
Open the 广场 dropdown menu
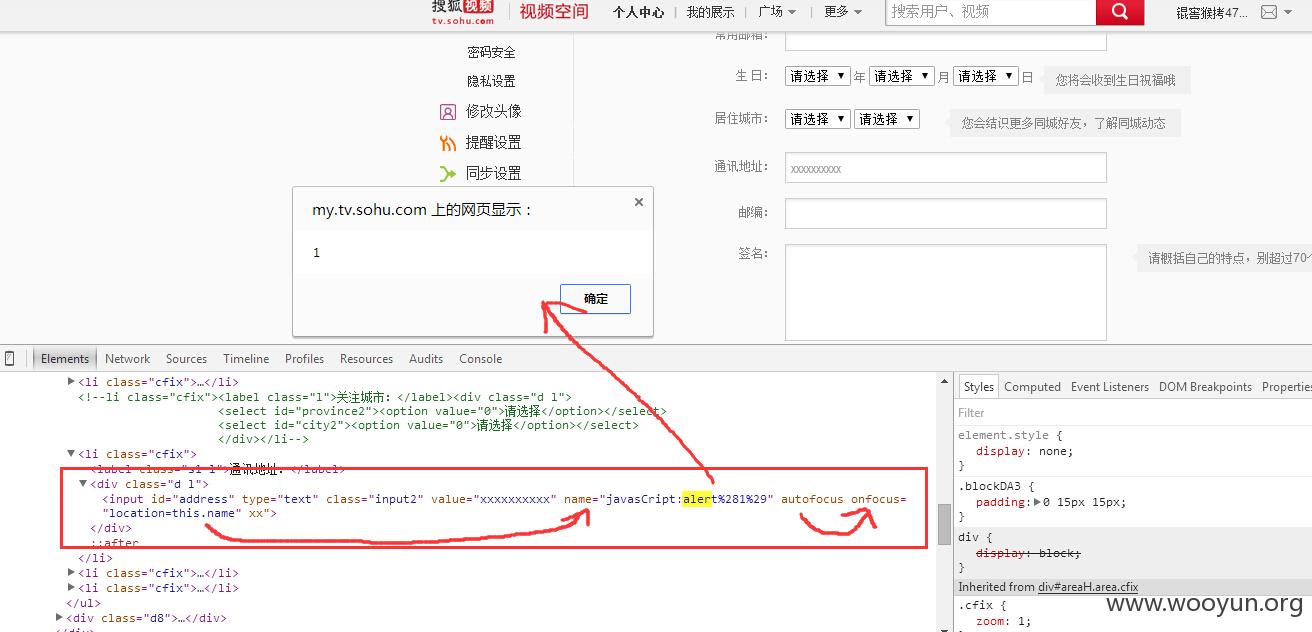click(x=777, y=12)
